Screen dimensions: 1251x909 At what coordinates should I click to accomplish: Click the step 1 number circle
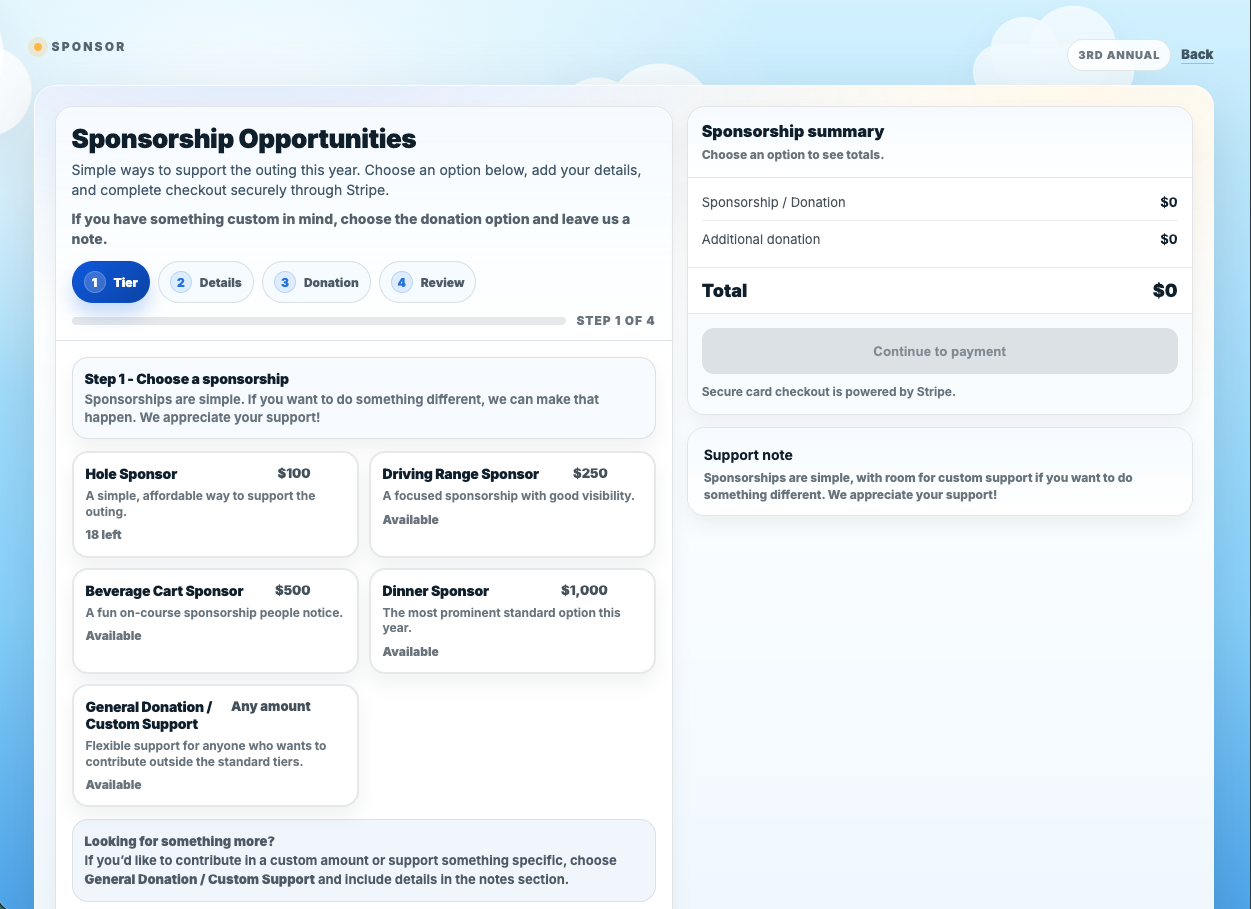click(x=95, y=283)
